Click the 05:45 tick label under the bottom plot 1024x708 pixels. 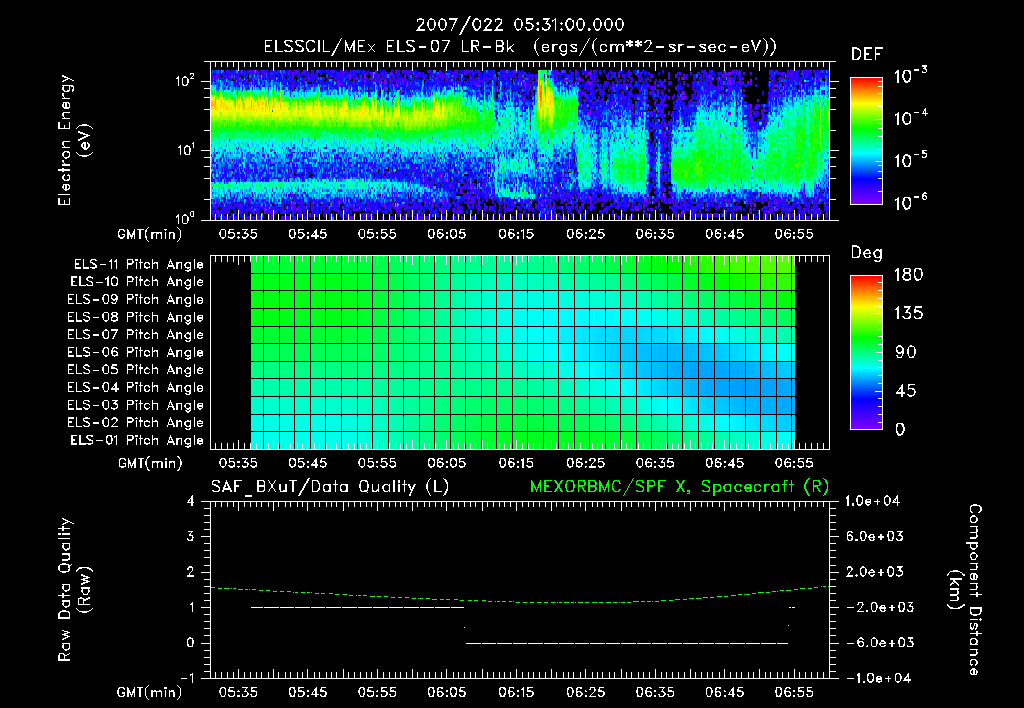point(307,692)
